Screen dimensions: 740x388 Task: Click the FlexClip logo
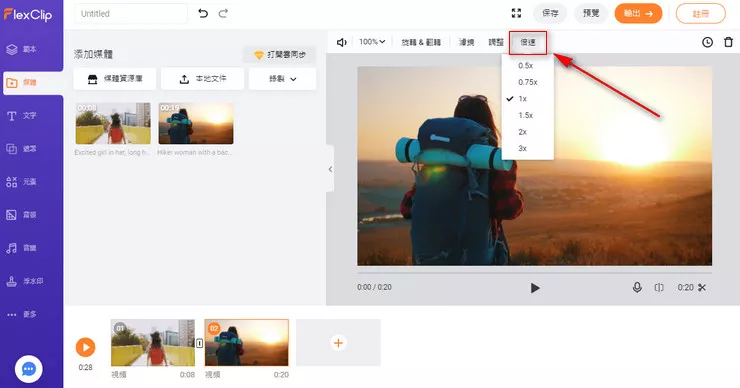point(28,15)
